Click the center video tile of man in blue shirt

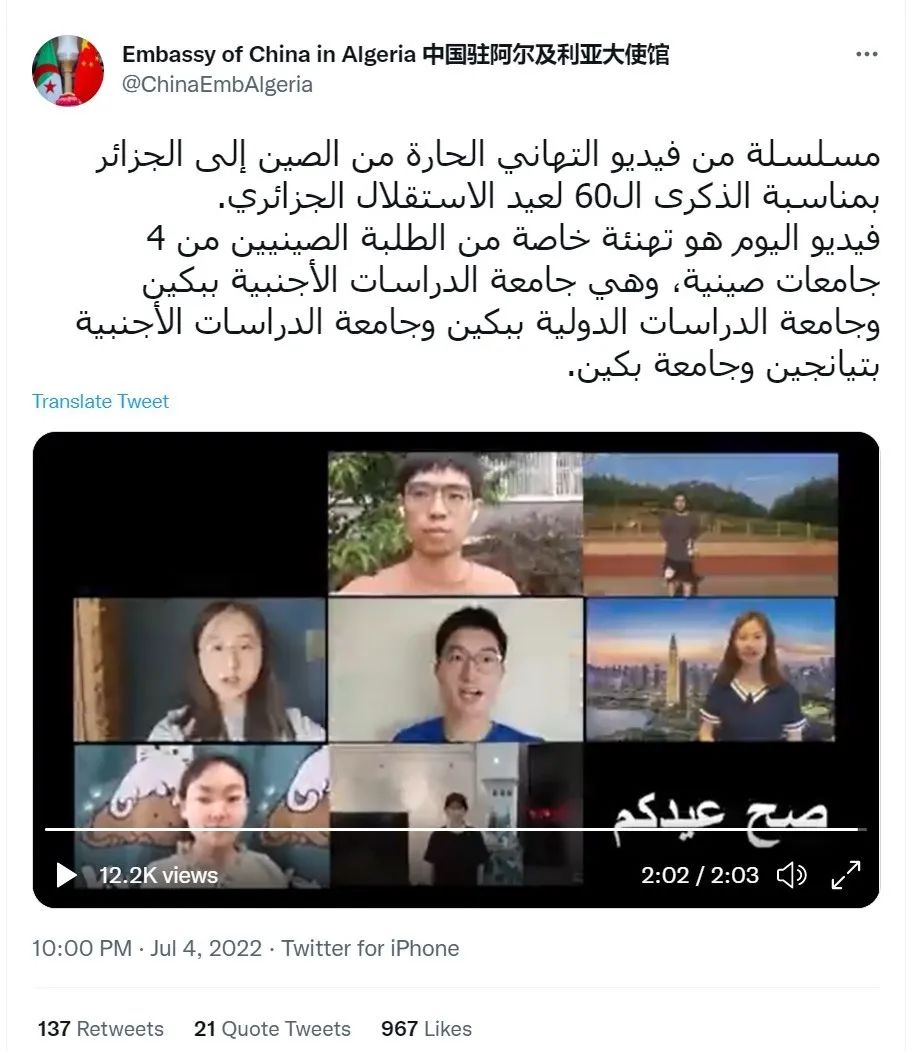[x=456, y=670]
